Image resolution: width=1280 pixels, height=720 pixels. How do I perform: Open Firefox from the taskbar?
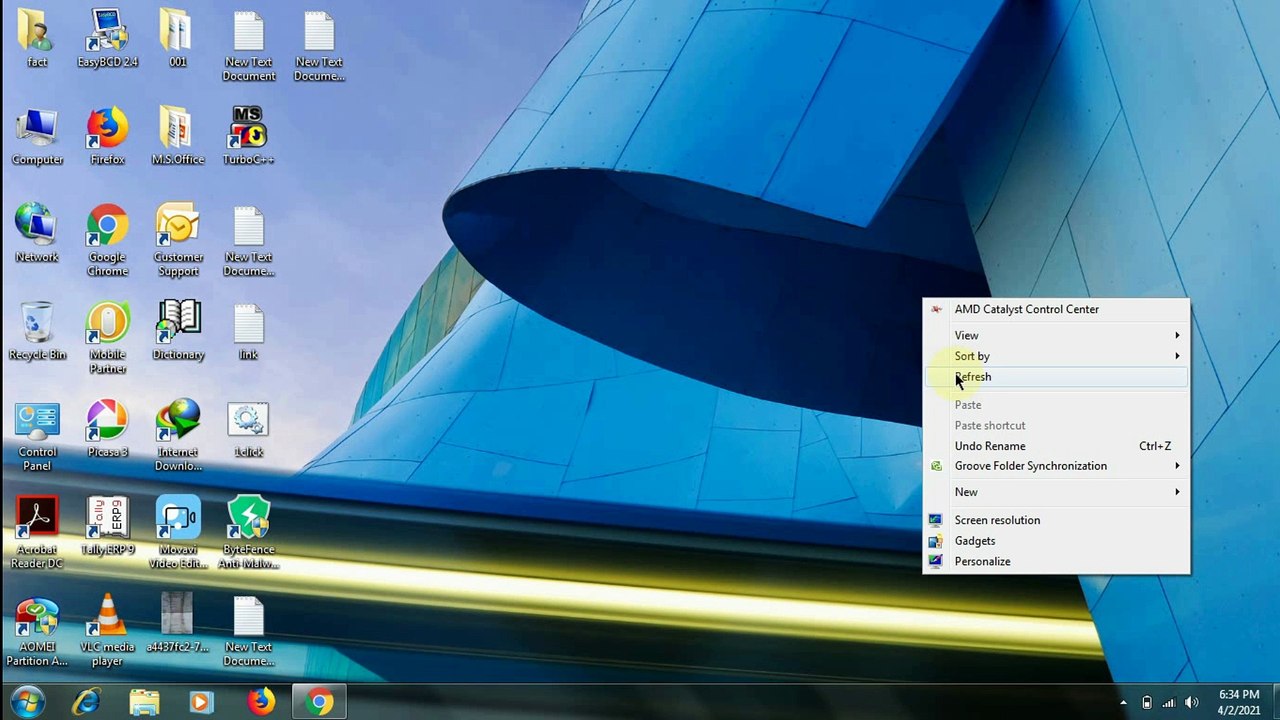point(261,702)
